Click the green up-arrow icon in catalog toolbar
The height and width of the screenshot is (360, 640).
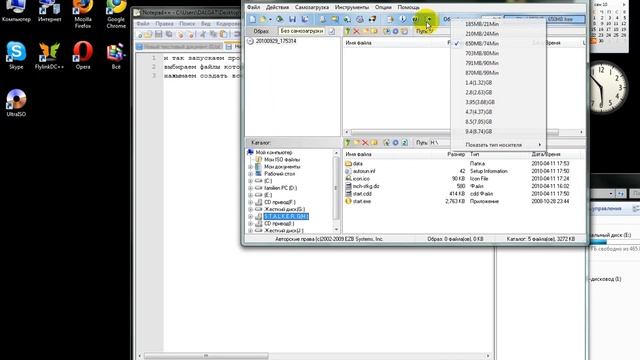347,142
